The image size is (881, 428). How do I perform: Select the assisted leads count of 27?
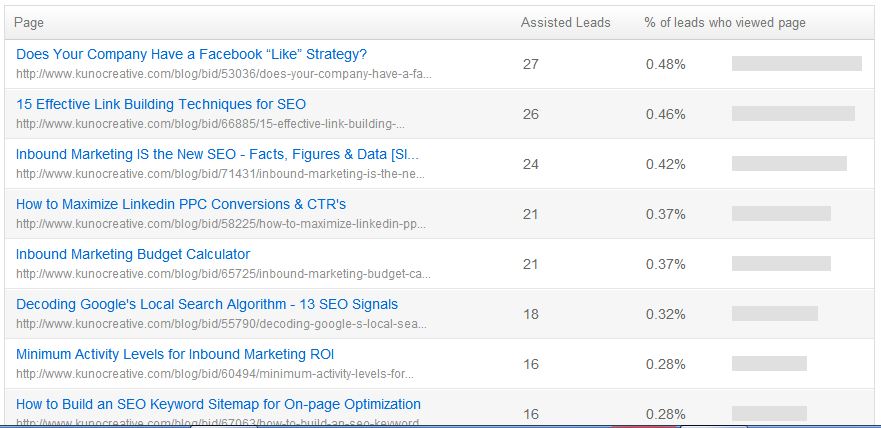(x=531, y=64)
